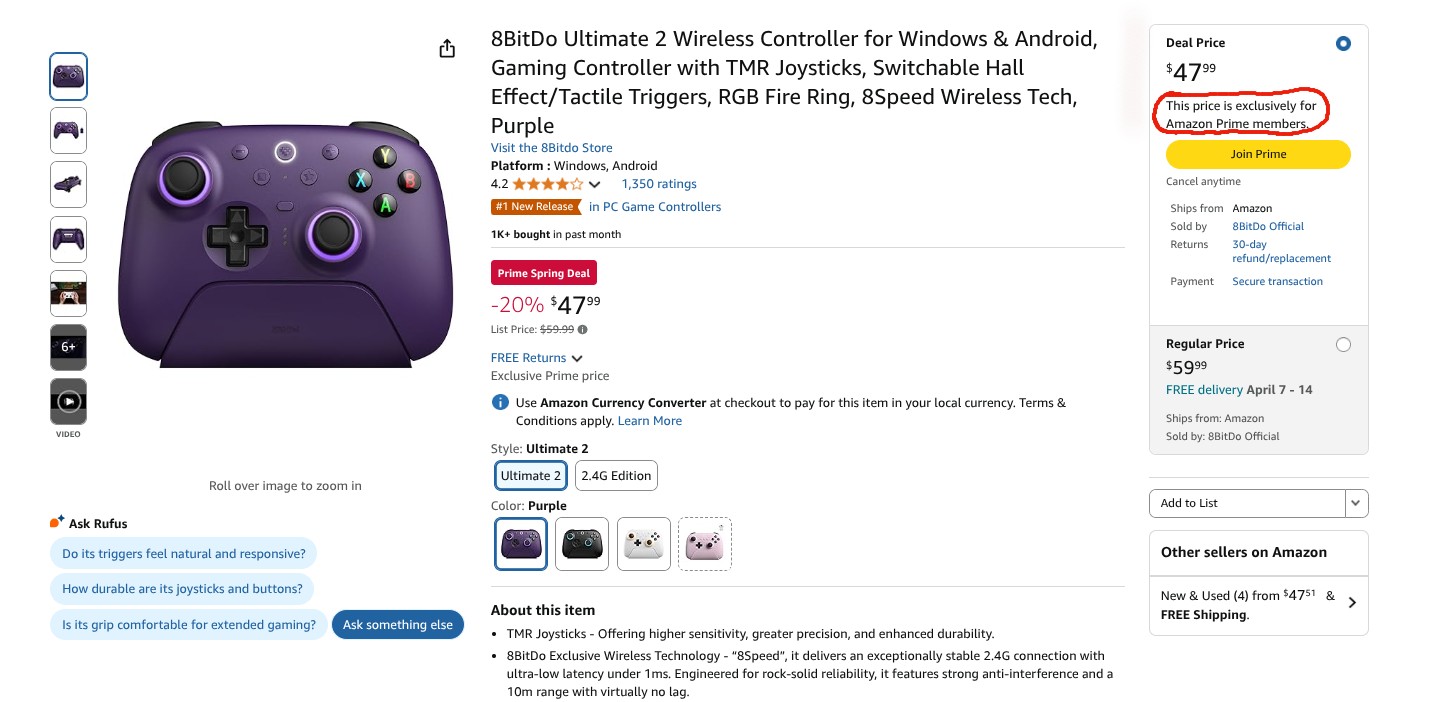Click the #1 New Release badge
1445x702 pixels.
(x=536, y=207)
